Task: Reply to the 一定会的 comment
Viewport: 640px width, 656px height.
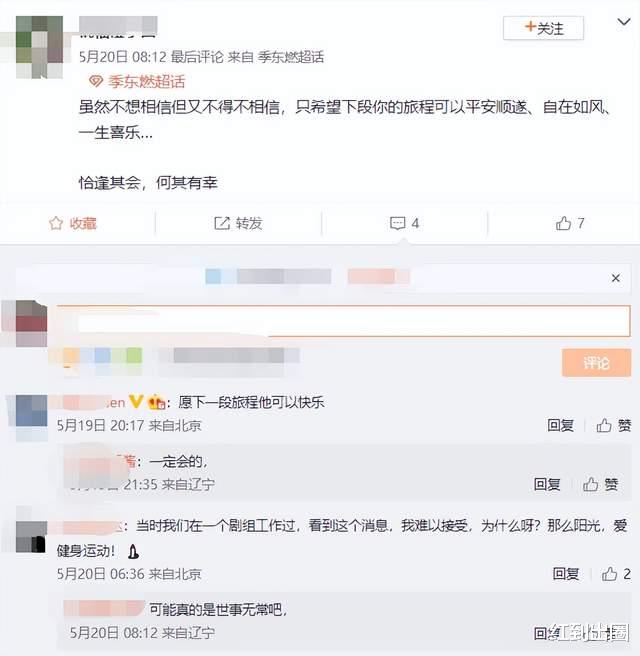Action: 547,484
